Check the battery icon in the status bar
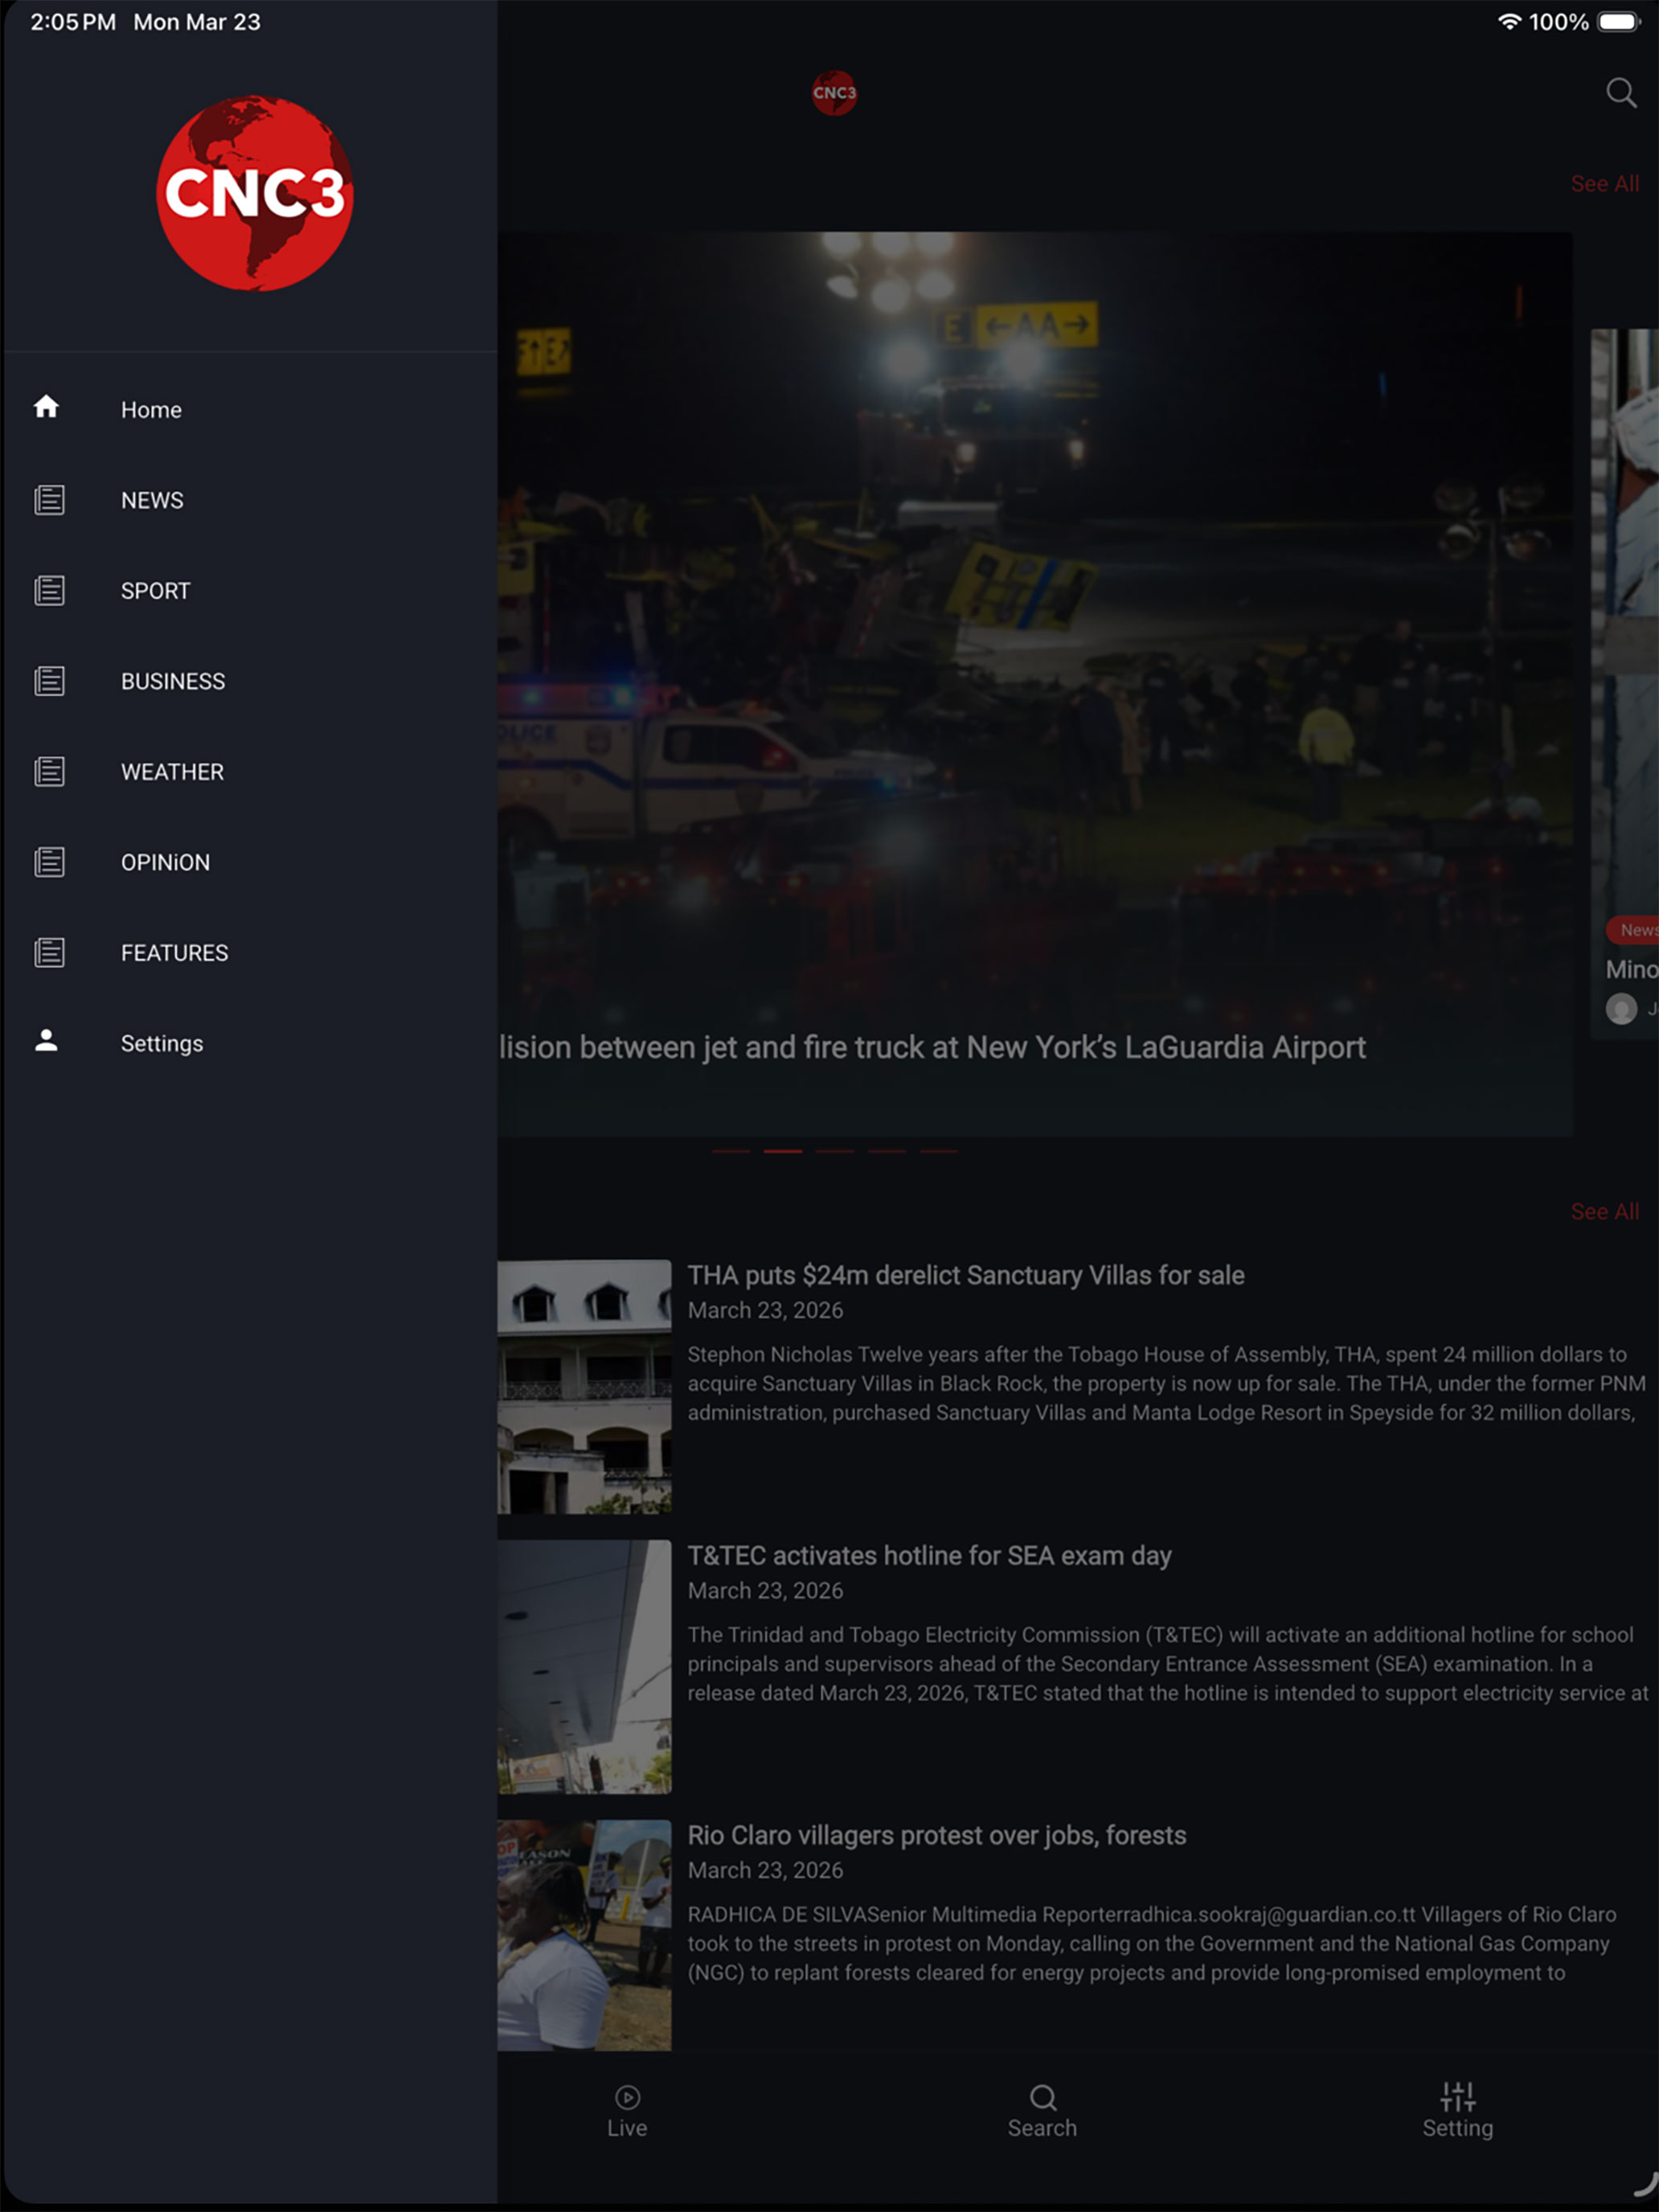 click(x=1619, y=22)
